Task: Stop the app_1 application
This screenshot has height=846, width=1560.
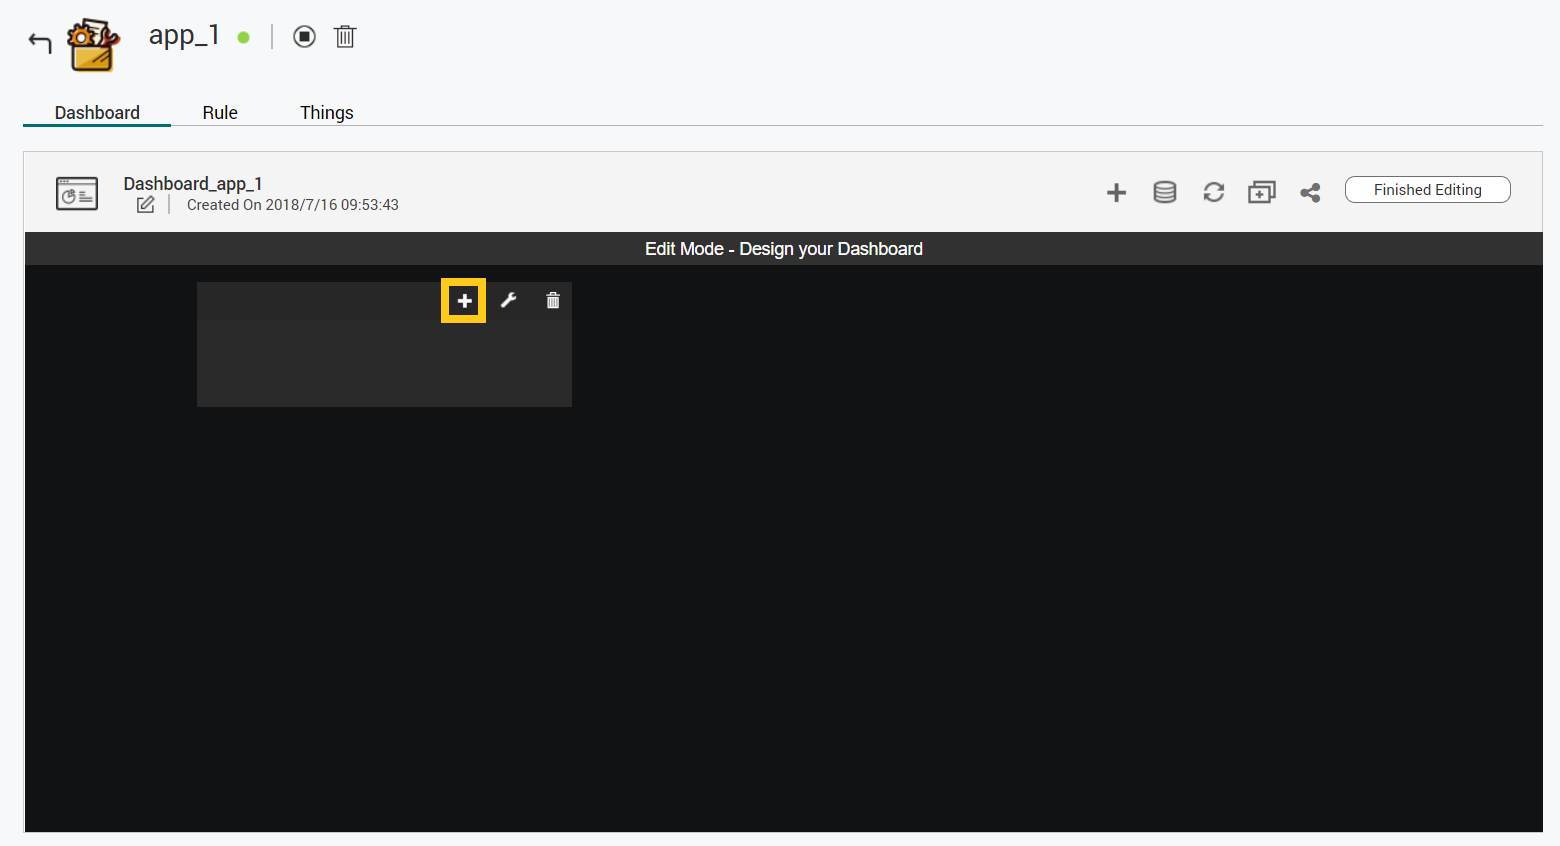Action: point(304,37)
